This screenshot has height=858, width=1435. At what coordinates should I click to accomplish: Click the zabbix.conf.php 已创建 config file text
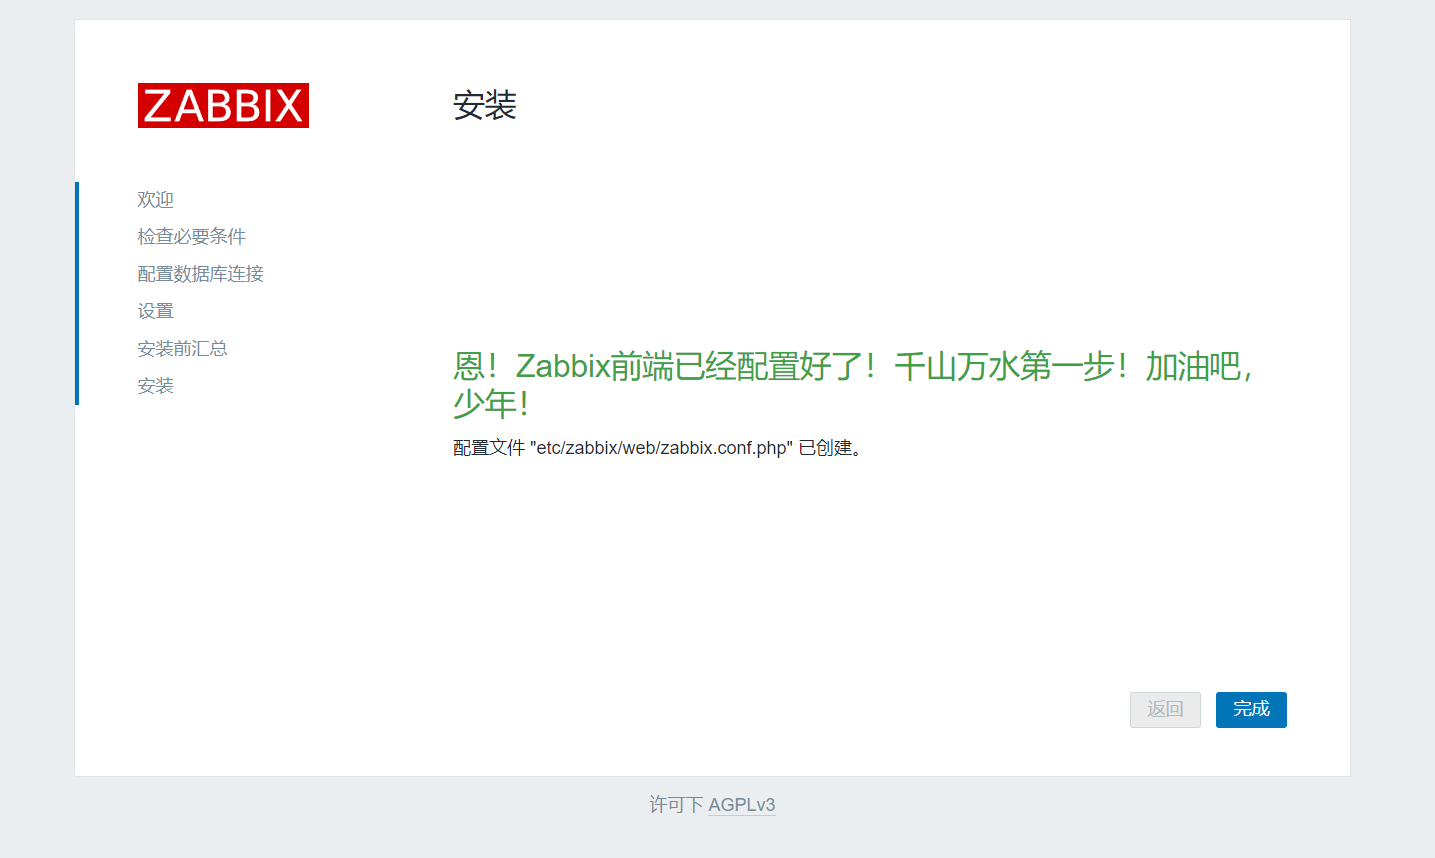click(658, 448)
